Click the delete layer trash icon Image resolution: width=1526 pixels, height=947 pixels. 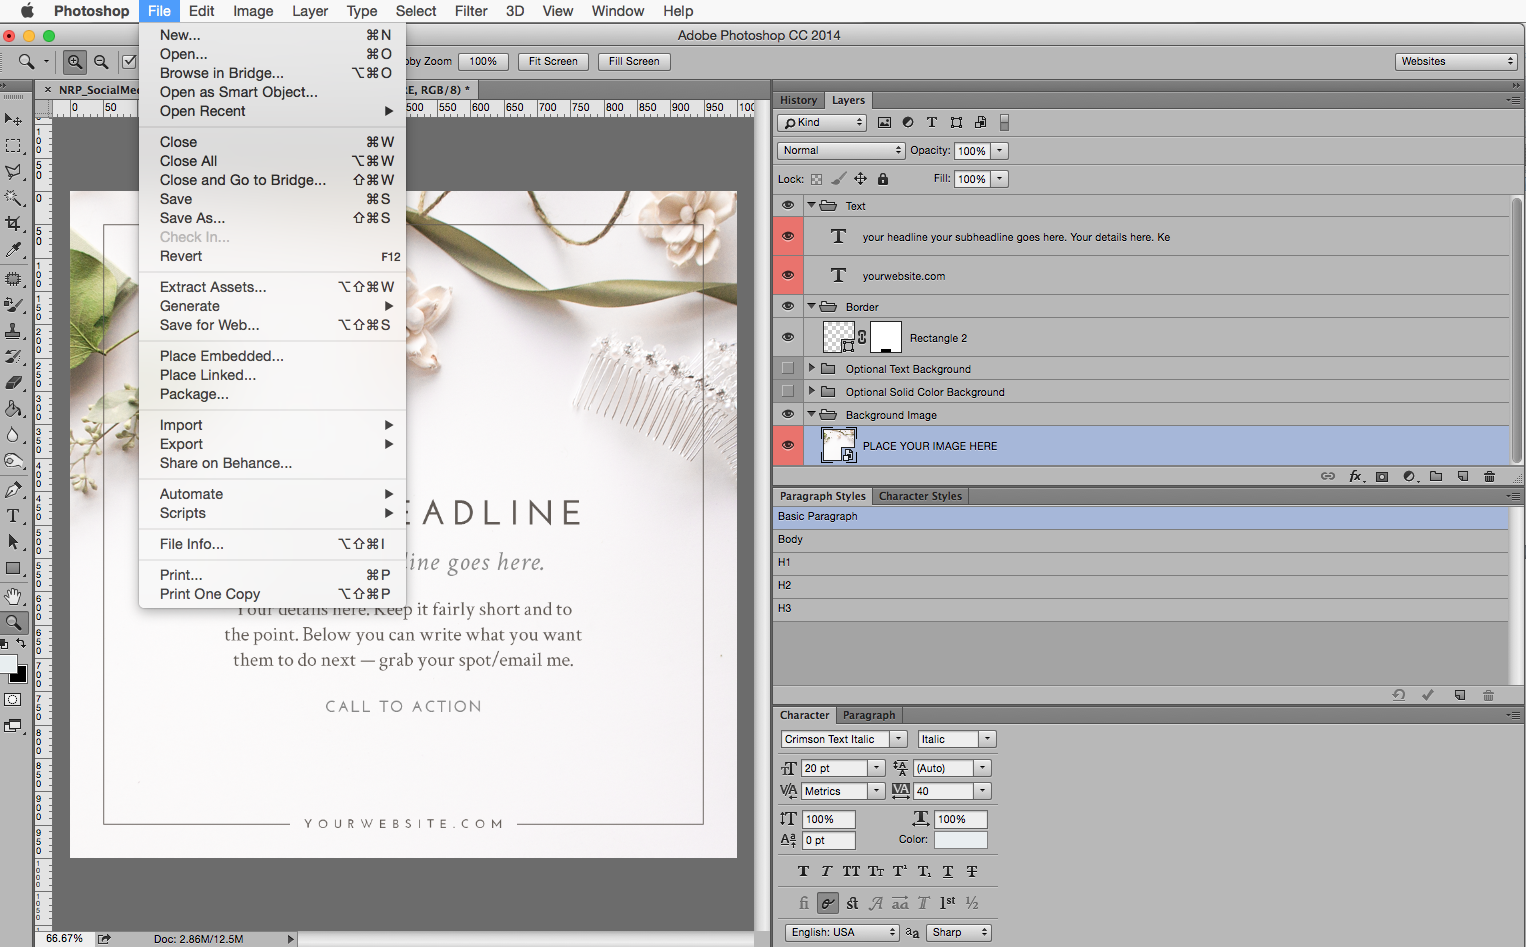pos(1489,476)
